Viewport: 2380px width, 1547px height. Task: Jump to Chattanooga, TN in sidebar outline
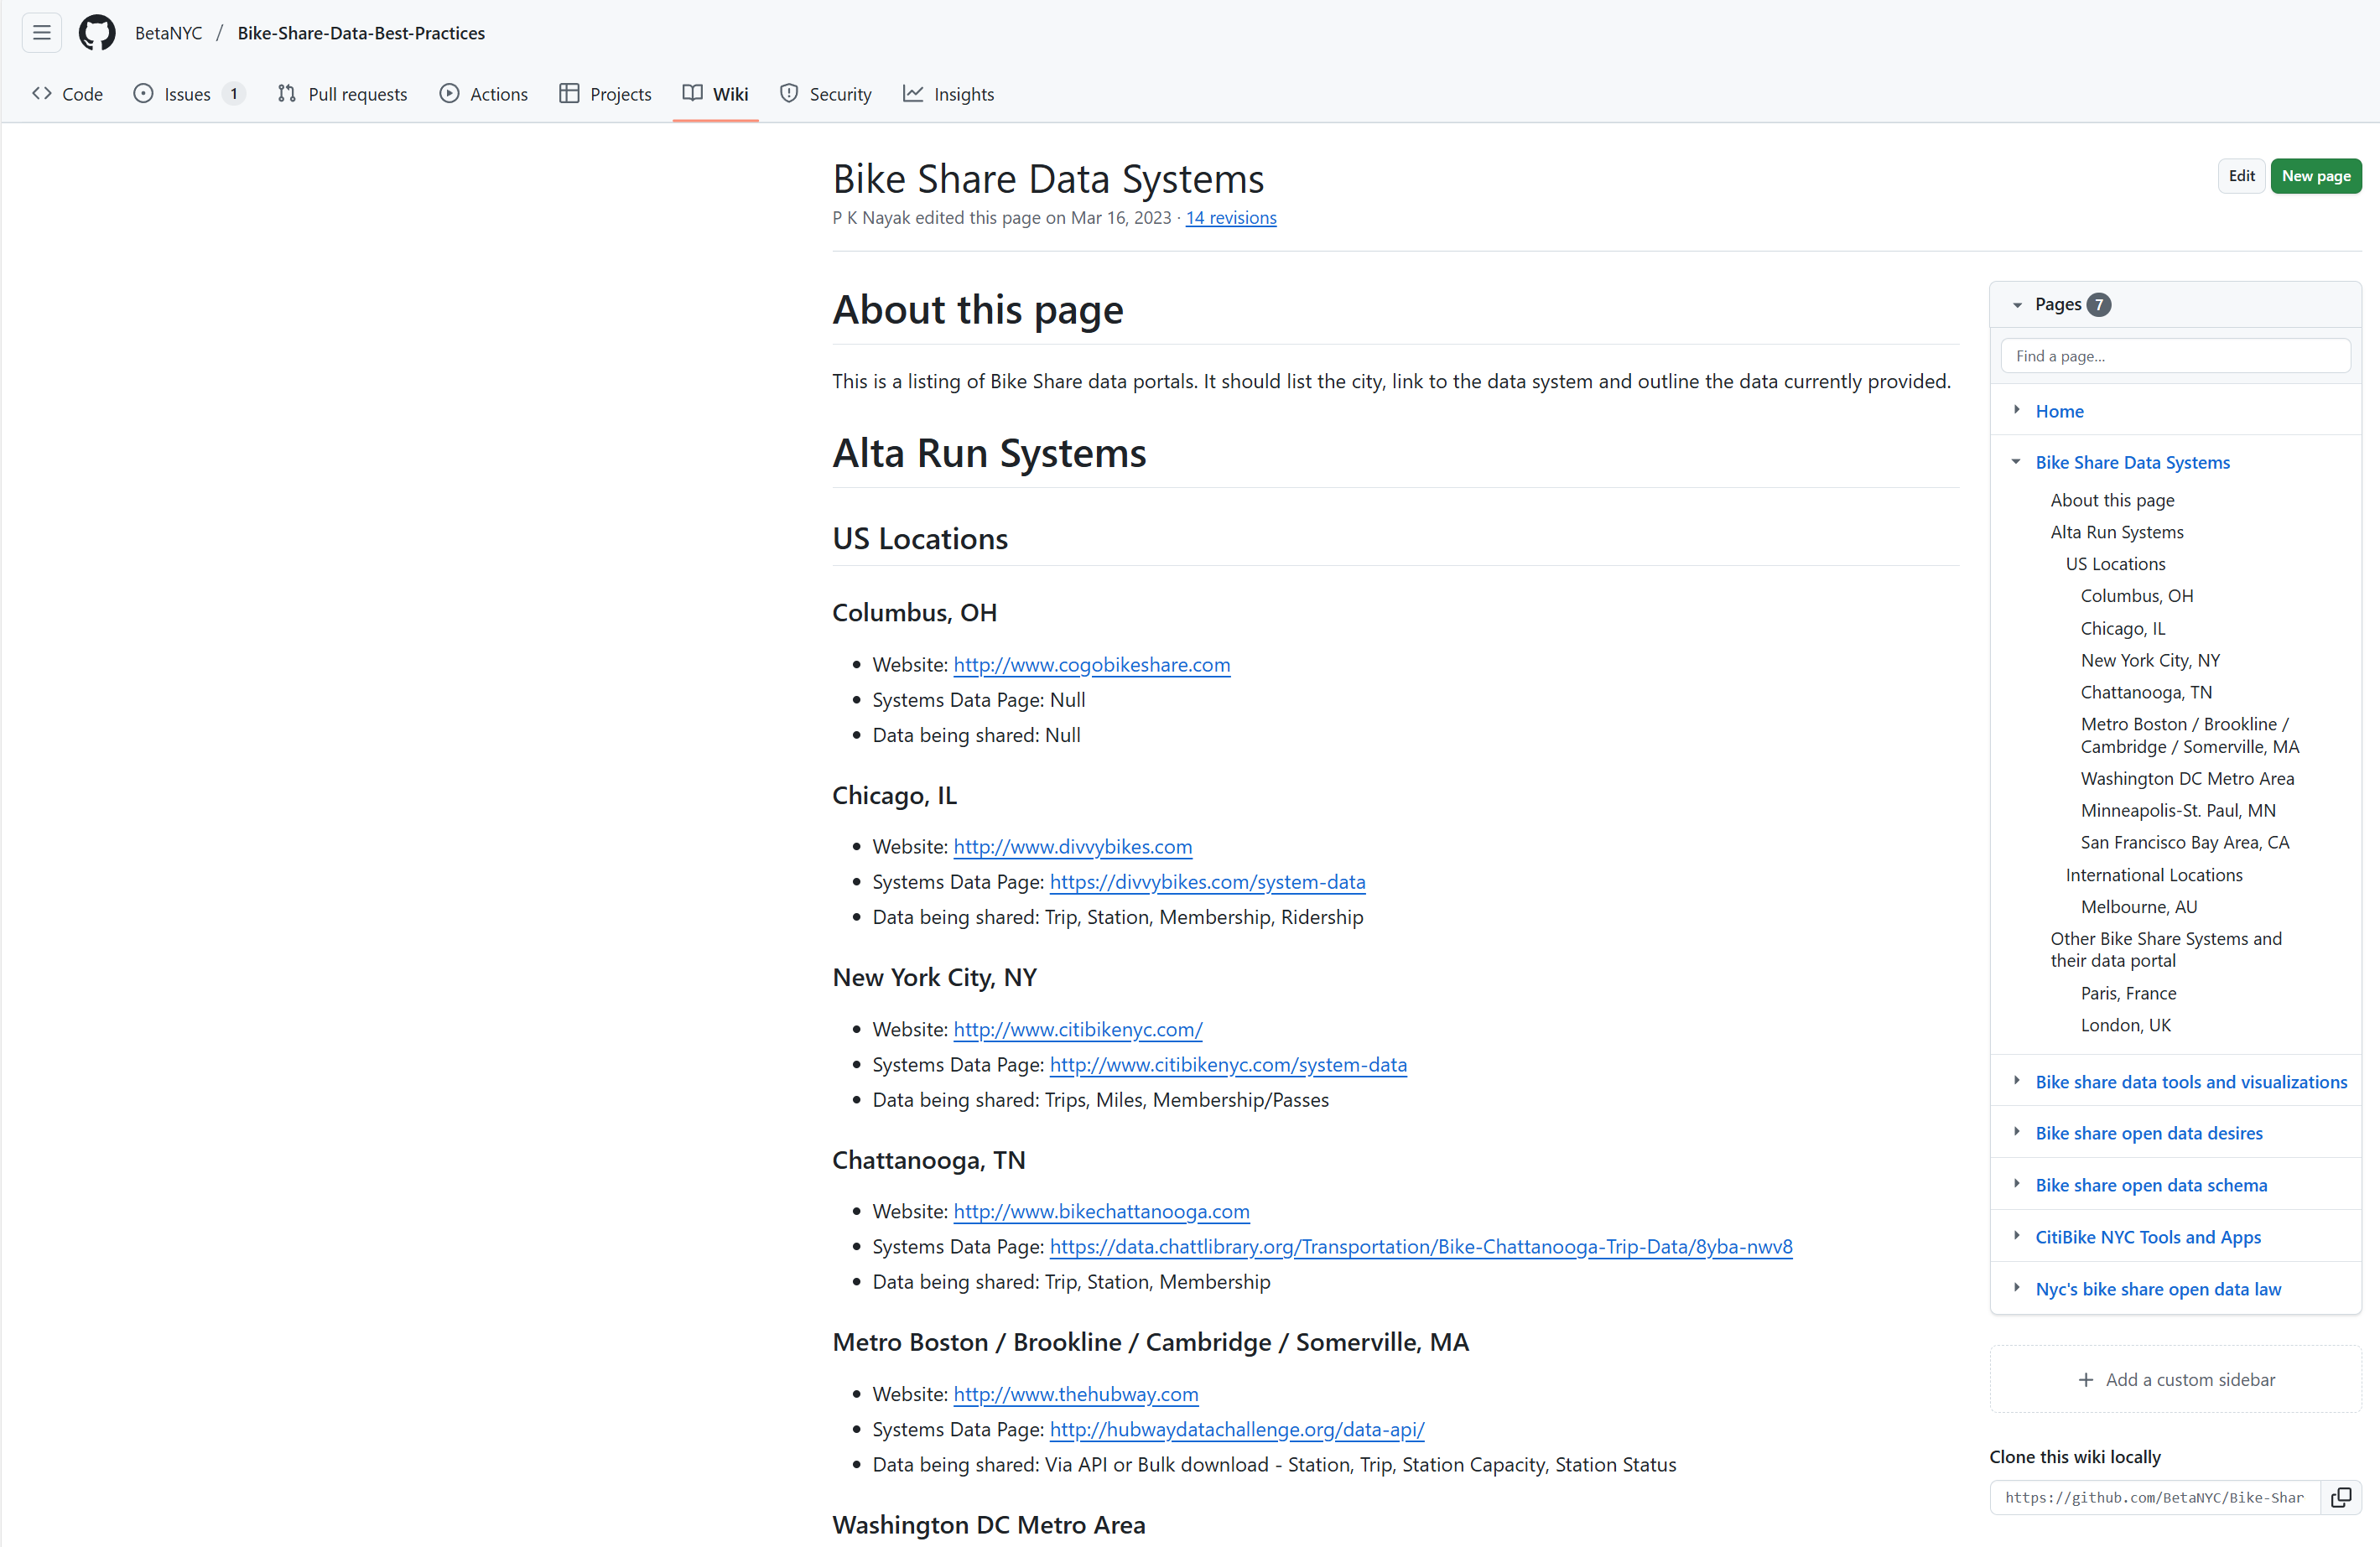(2146, 692)
